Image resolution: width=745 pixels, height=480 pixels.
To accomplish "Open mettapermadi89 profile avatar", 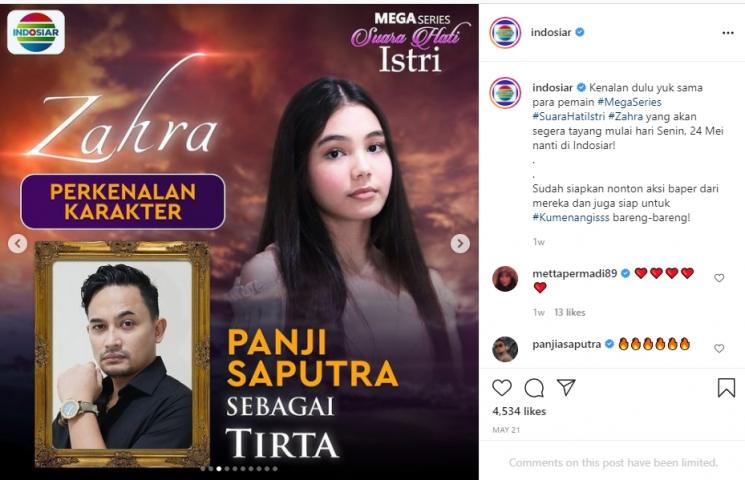I will point(505,278).
